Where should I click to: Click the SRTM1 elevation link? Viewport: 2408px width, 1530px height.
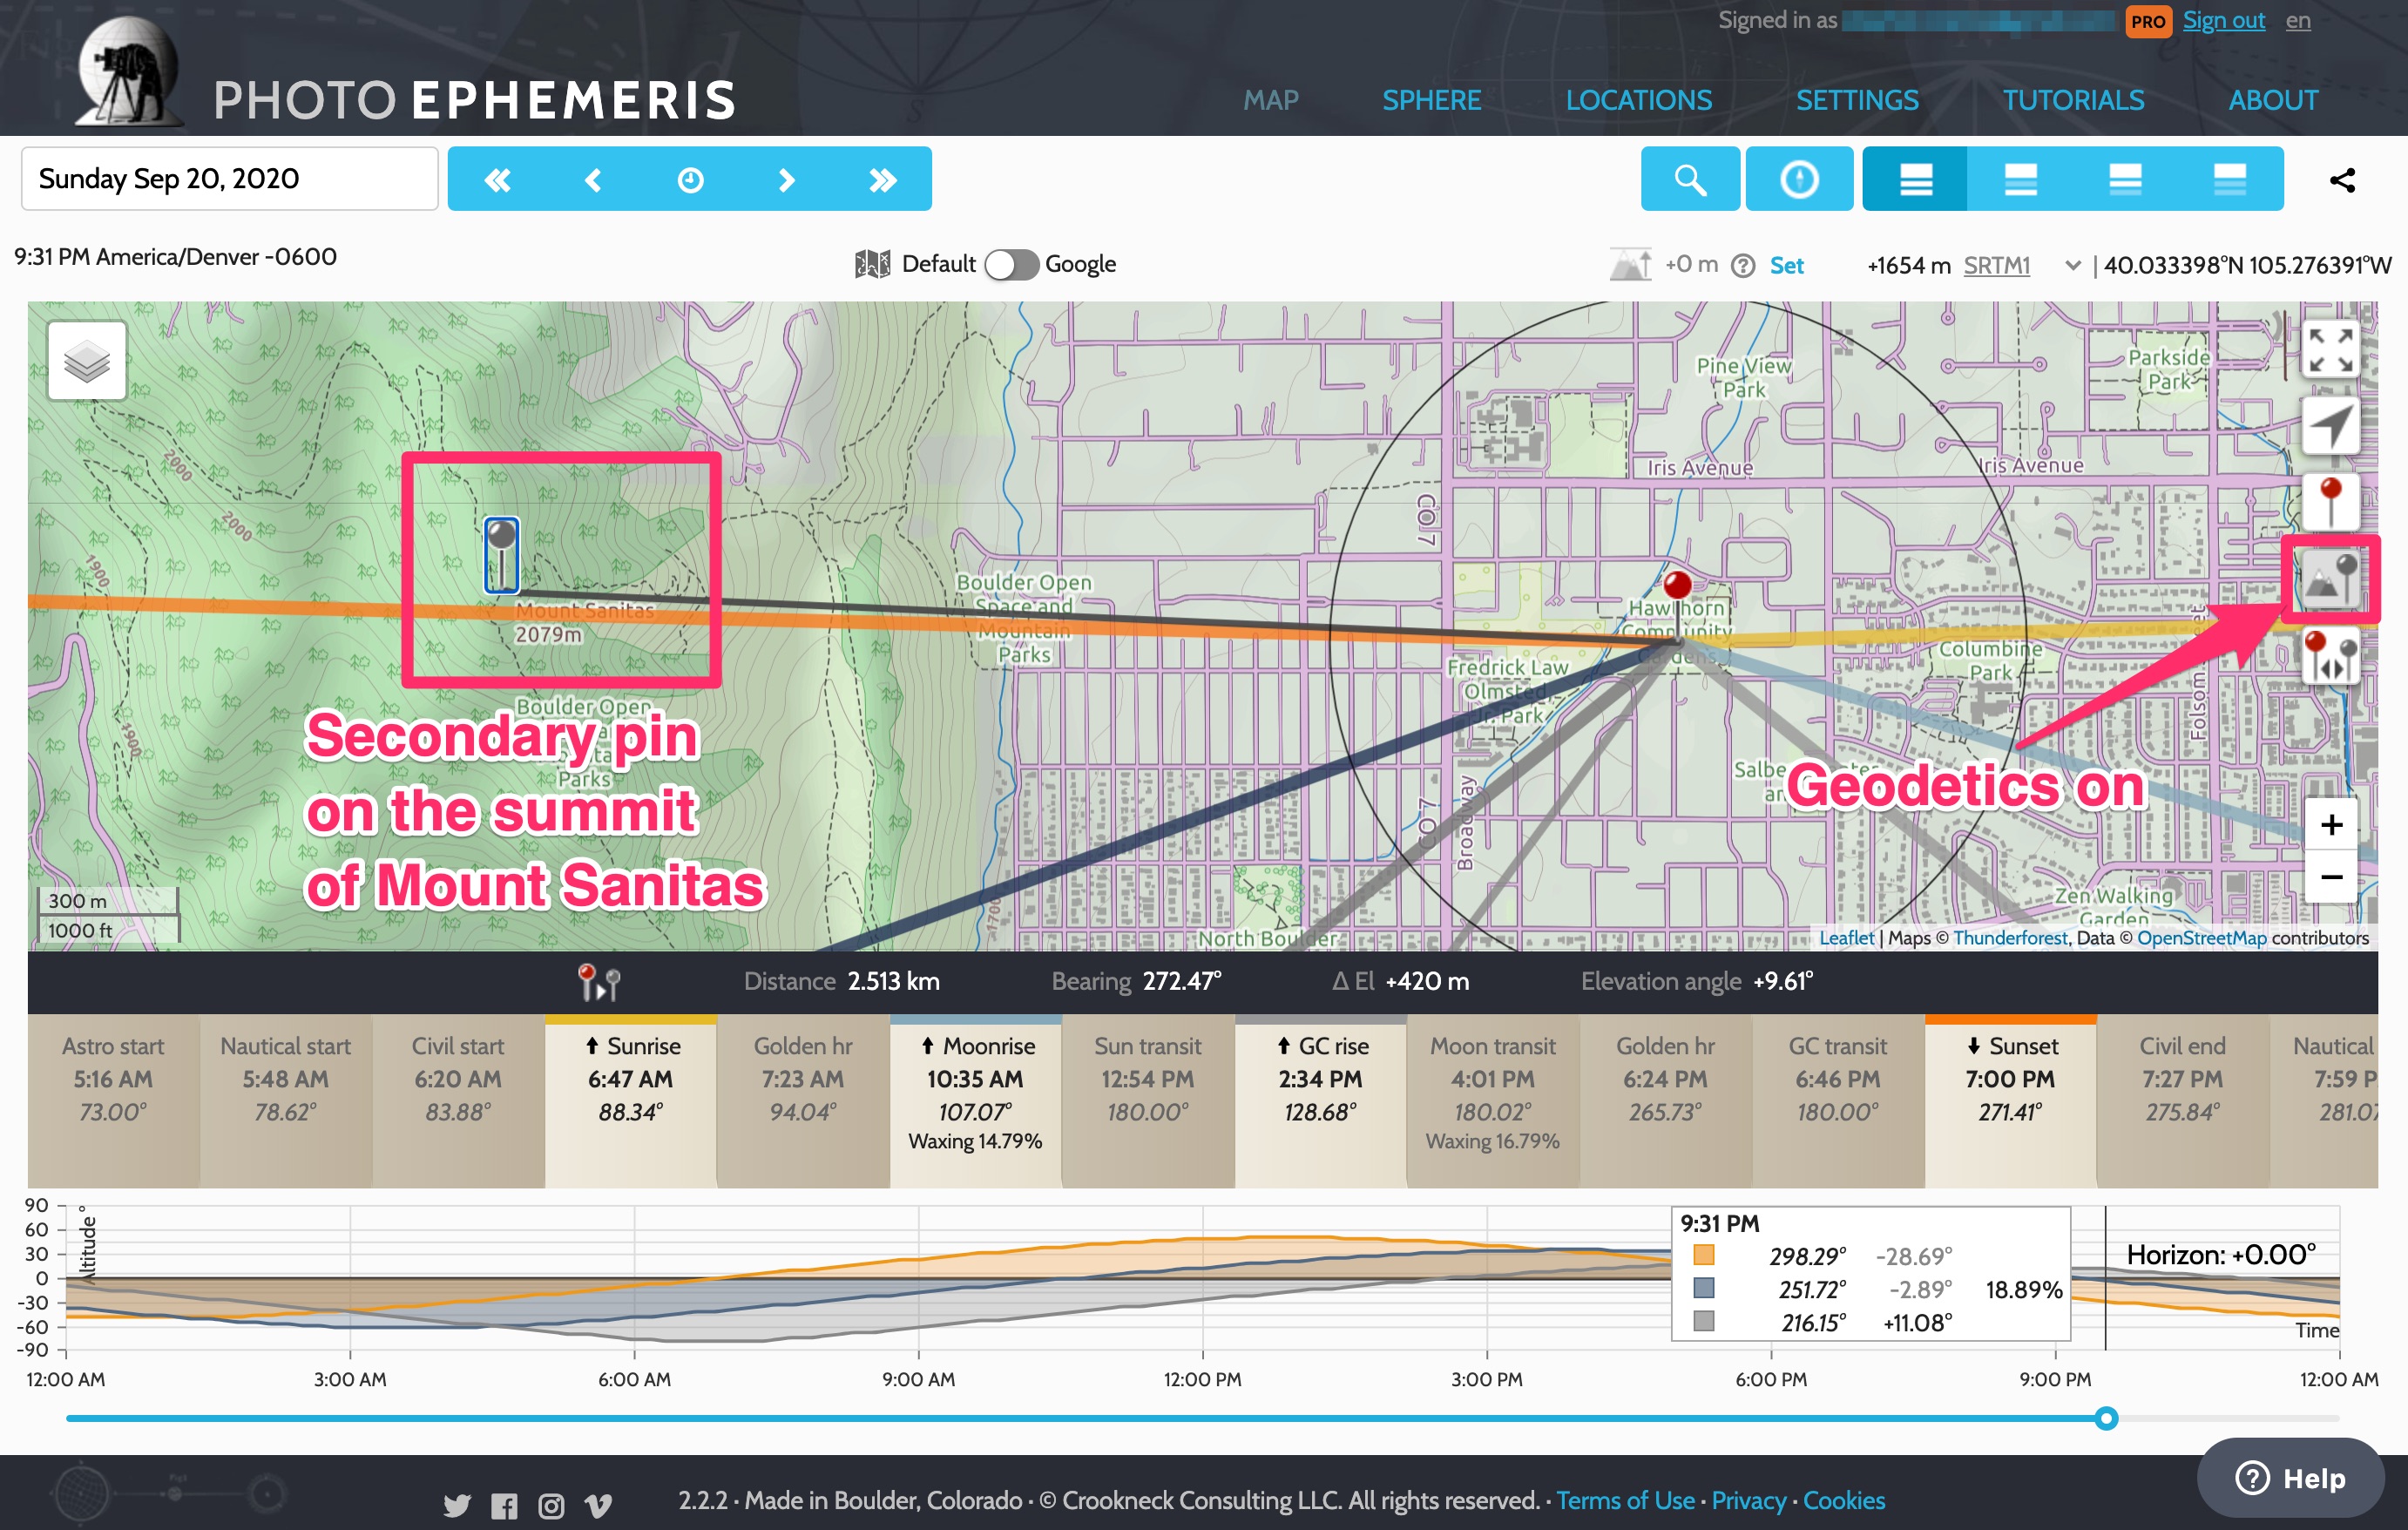[1996, 266]
